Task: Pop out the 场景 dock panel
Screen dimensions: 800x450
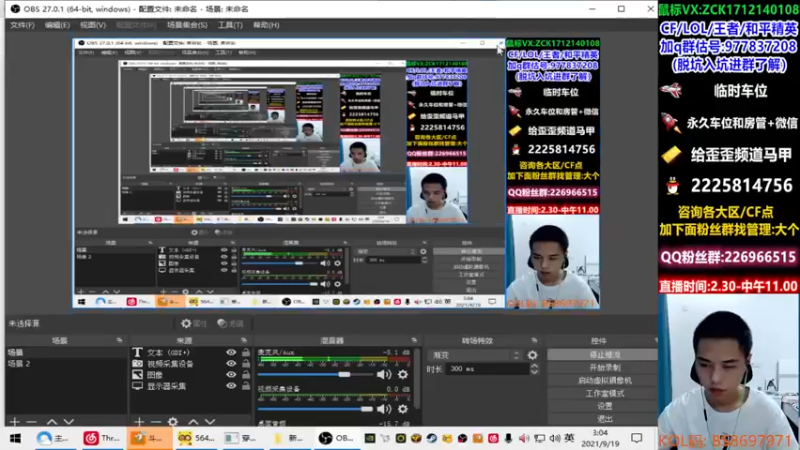Action: 119,340
